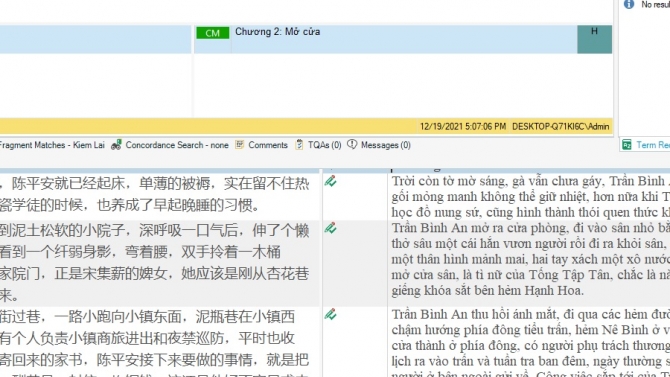670x377 pixels.
Task: Click the TQAs clipboard icon
Action: pos(300,144)
